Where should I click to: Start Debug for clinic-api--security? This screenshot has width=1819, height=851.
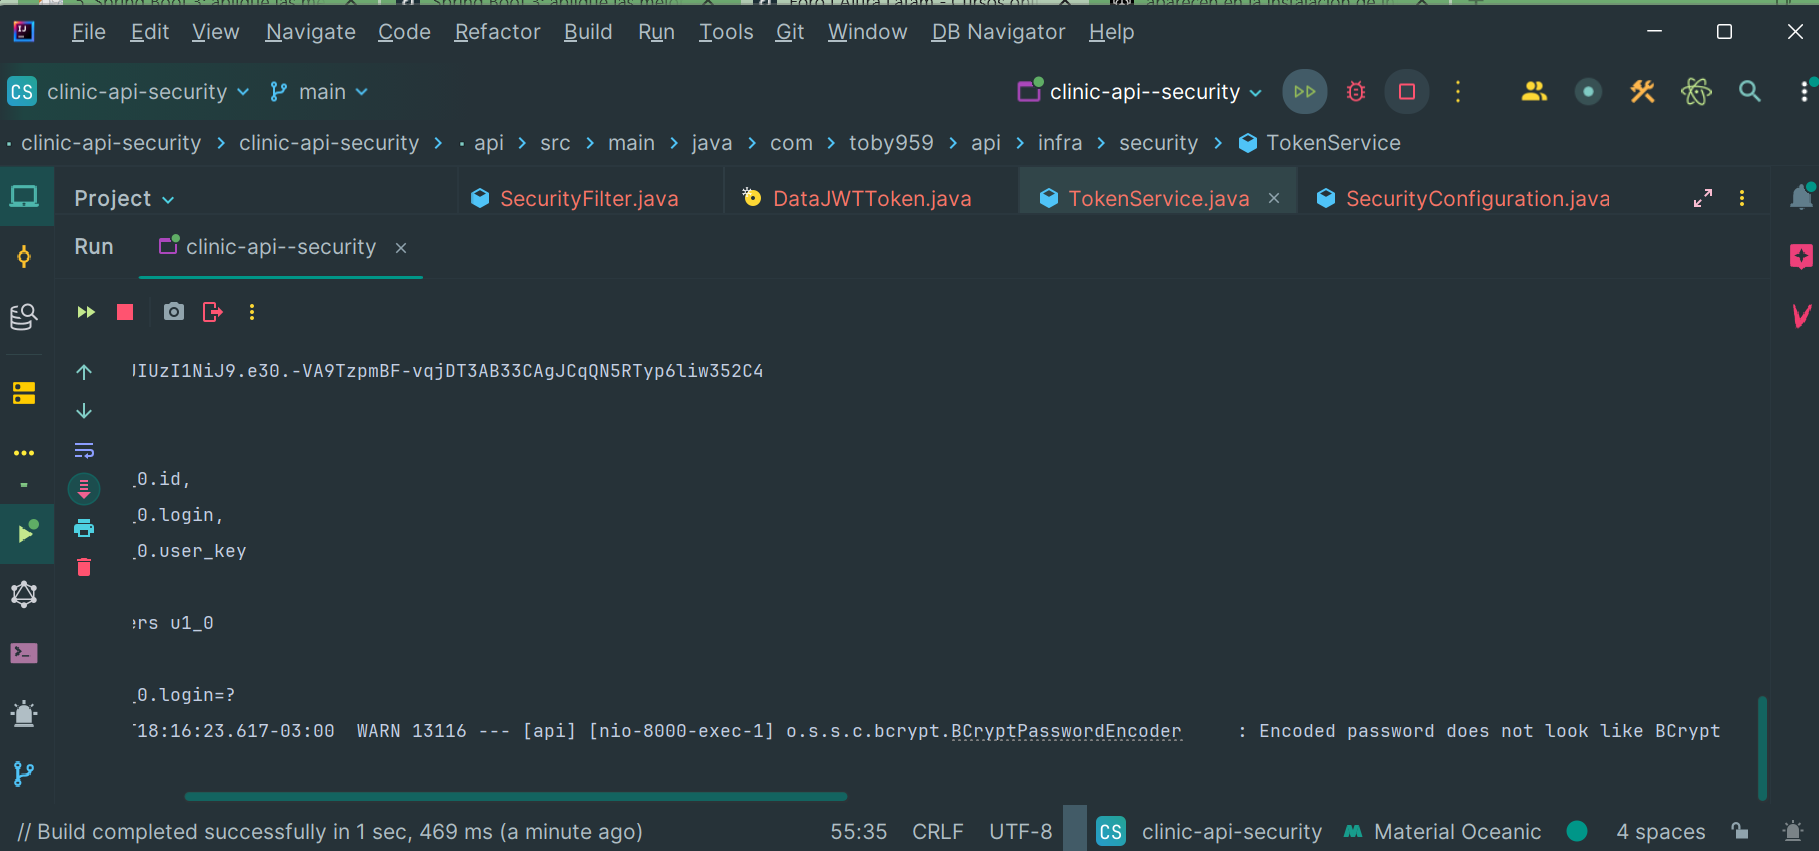1356,92
